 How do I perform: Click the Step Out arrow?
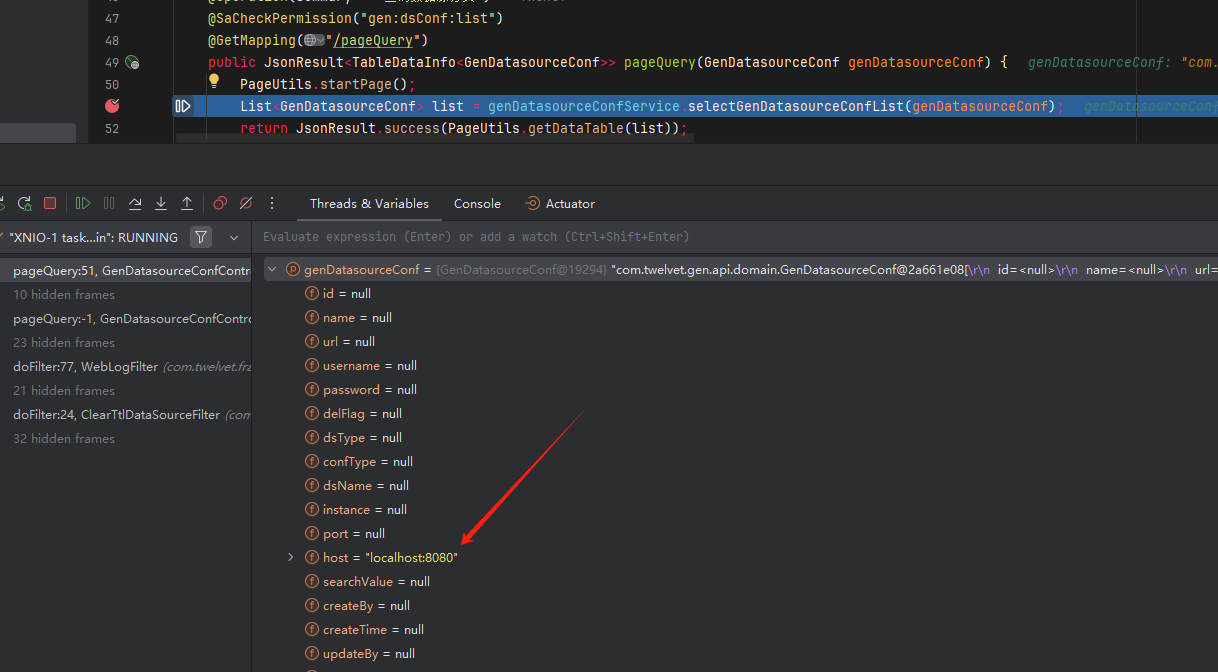187,203
